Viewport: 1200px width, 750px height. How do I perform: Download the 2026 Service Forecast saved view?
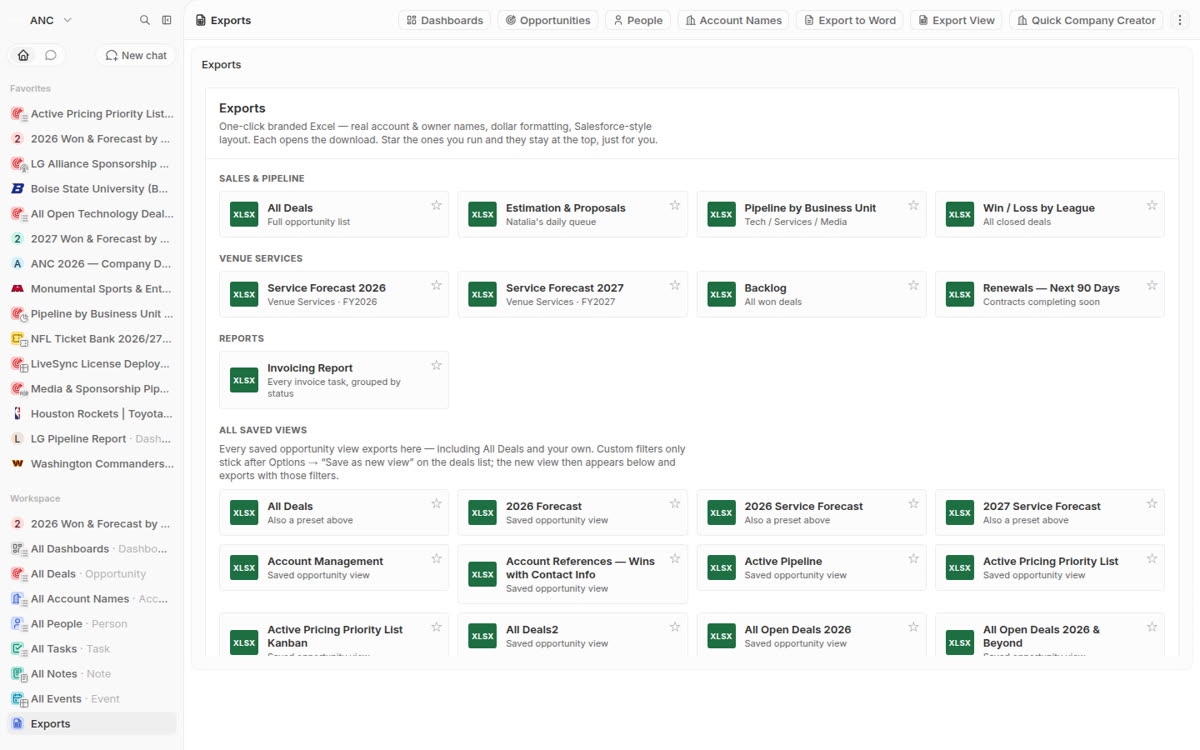click(811, 512)
